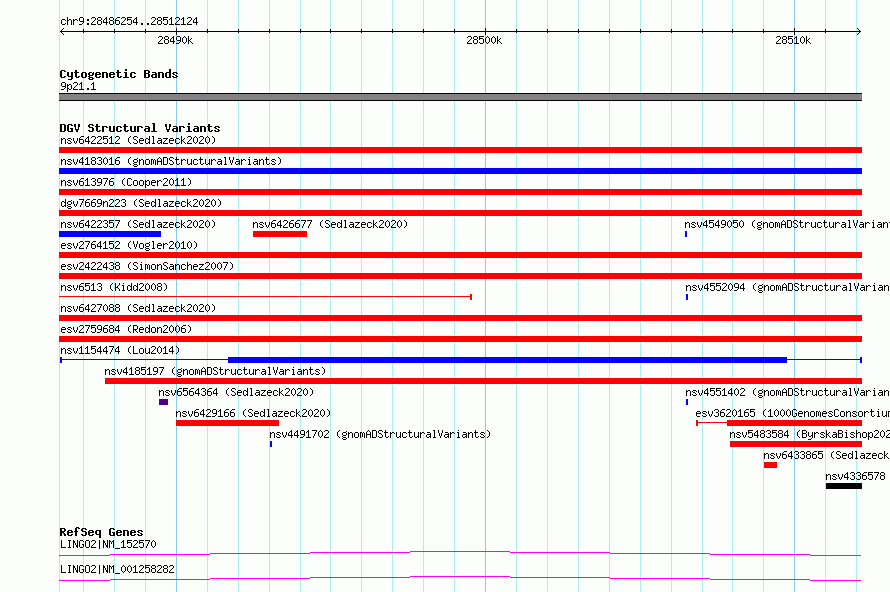Click the DGV Structural Variants track title
The height and width of the screenshot is (592, 890).
click(x=140, y=128)
